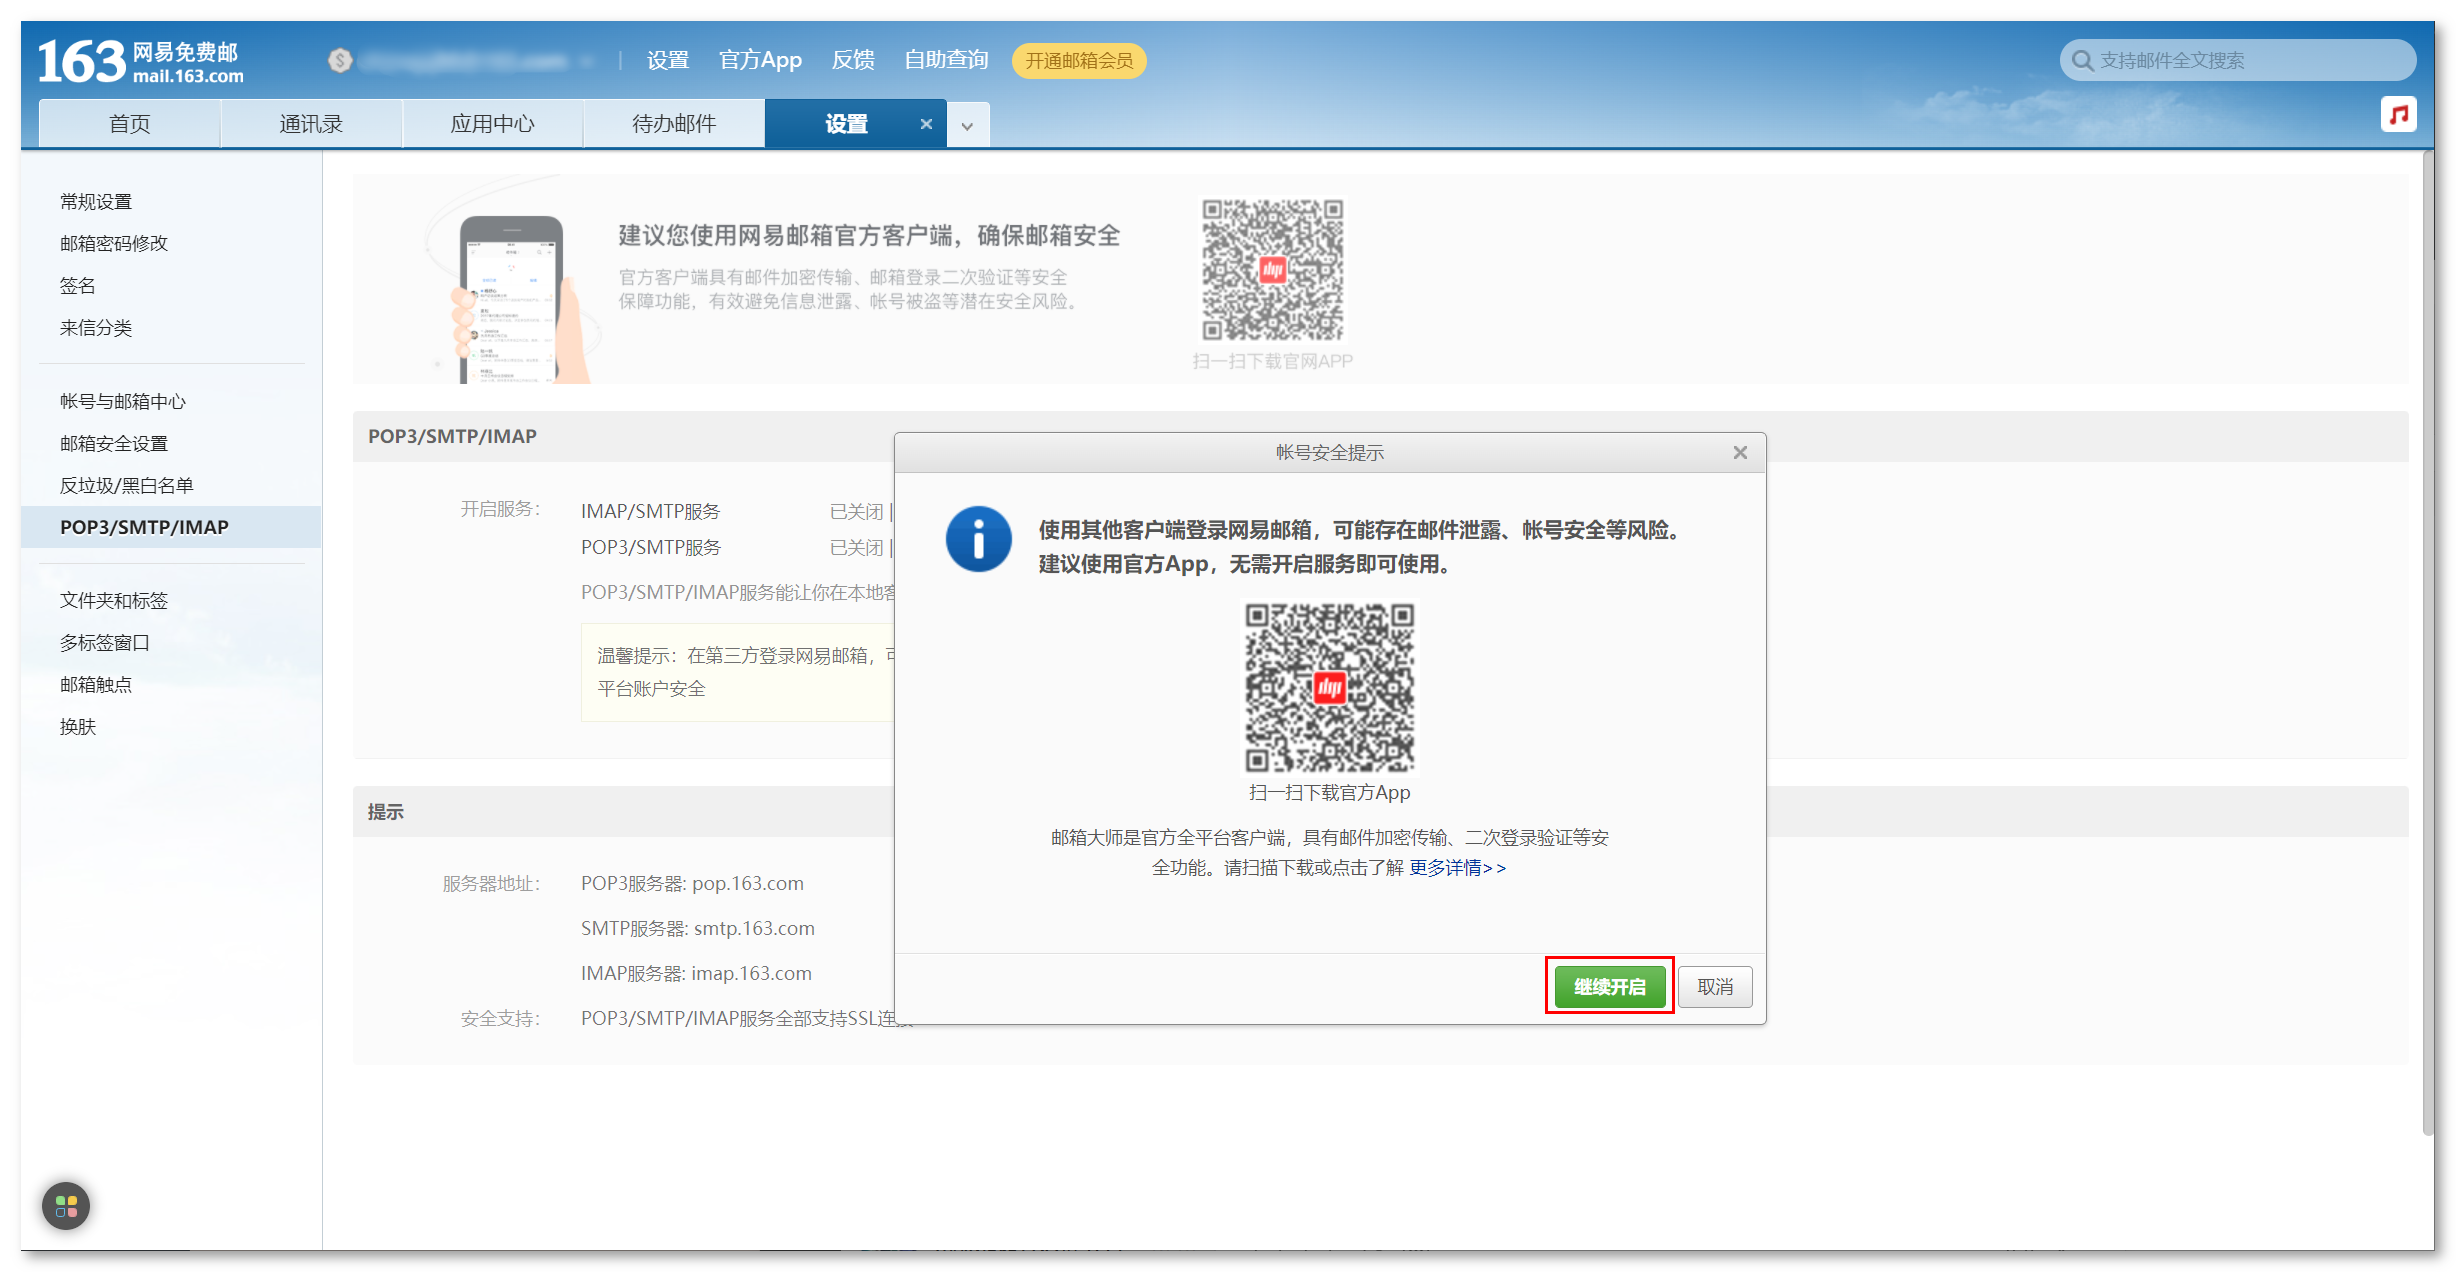Viewport: 2456px width, 1272px height.
Task: Click the banner QR code for official app
Action: [x=1272, y=270]
